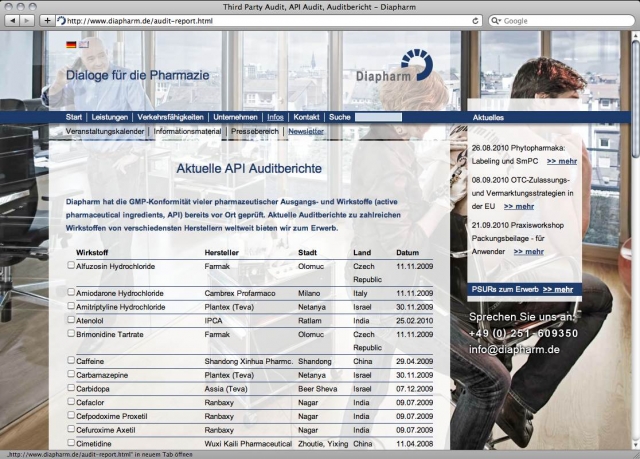
Task: Open the Google search magnifier dropdown
Action: click(x=495, y=21)
